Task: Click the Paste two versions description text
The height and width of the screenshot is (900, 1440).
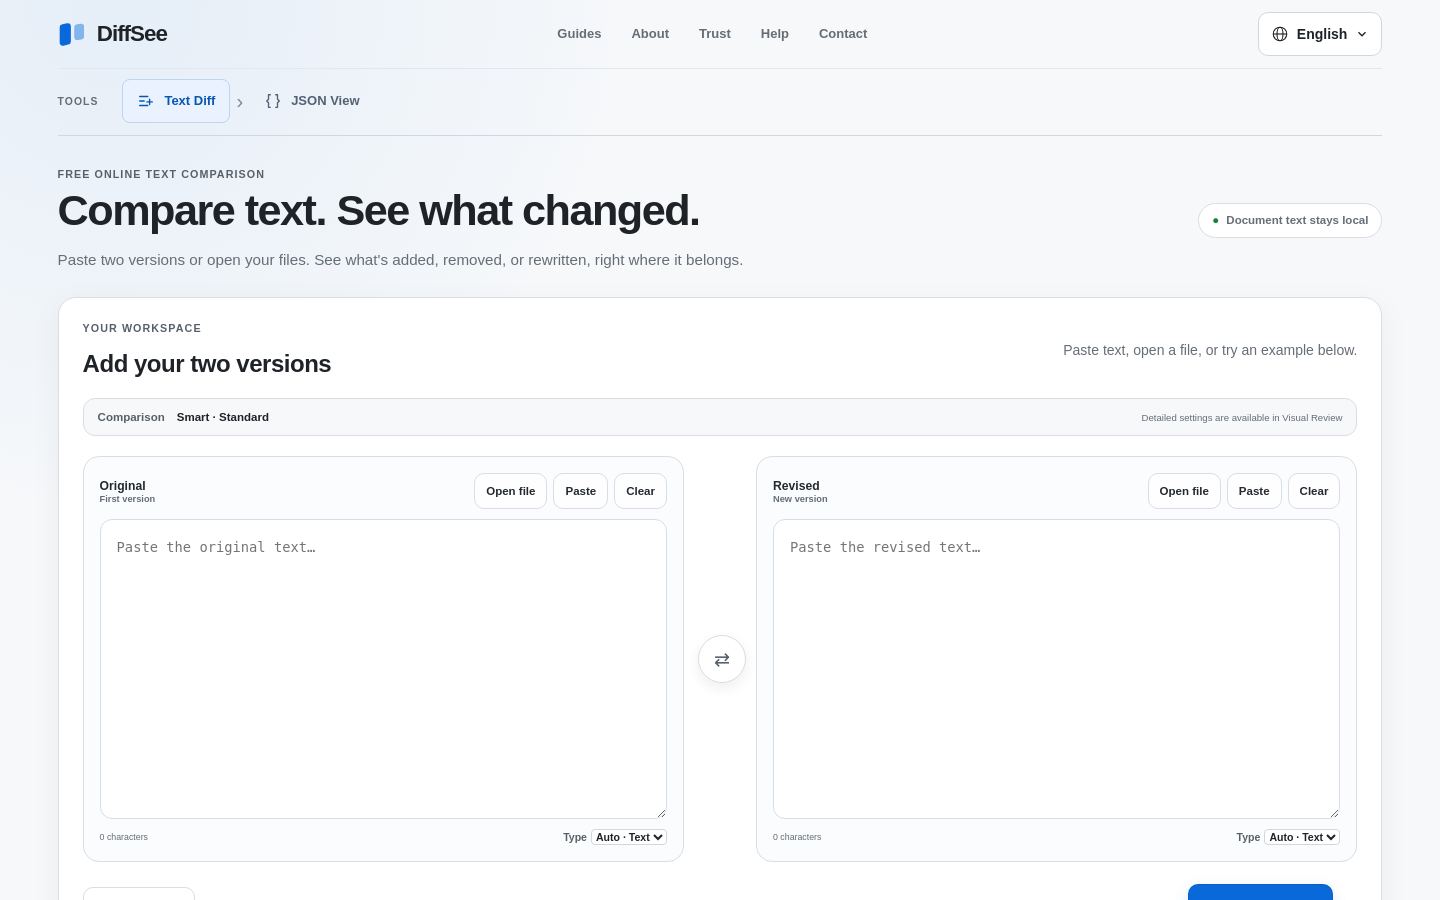Action: [x=400, y=260]
